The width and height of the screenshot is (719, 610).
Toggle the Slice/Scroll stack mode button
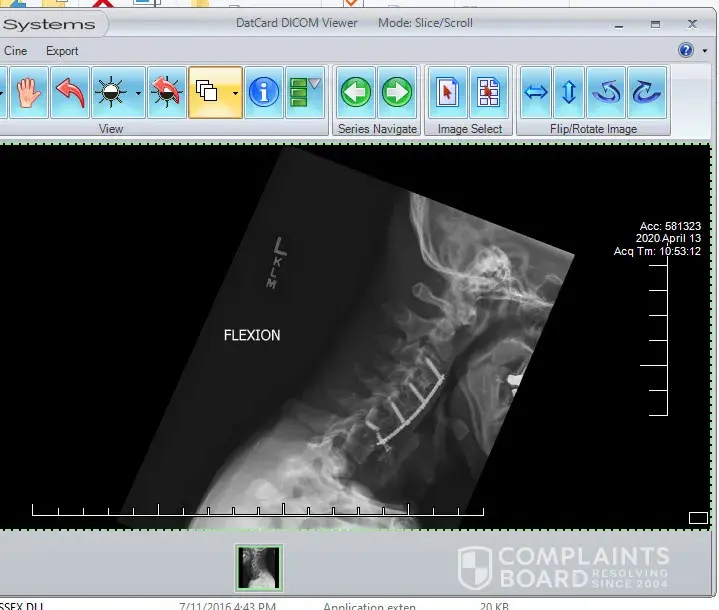(x=208, y=93)
